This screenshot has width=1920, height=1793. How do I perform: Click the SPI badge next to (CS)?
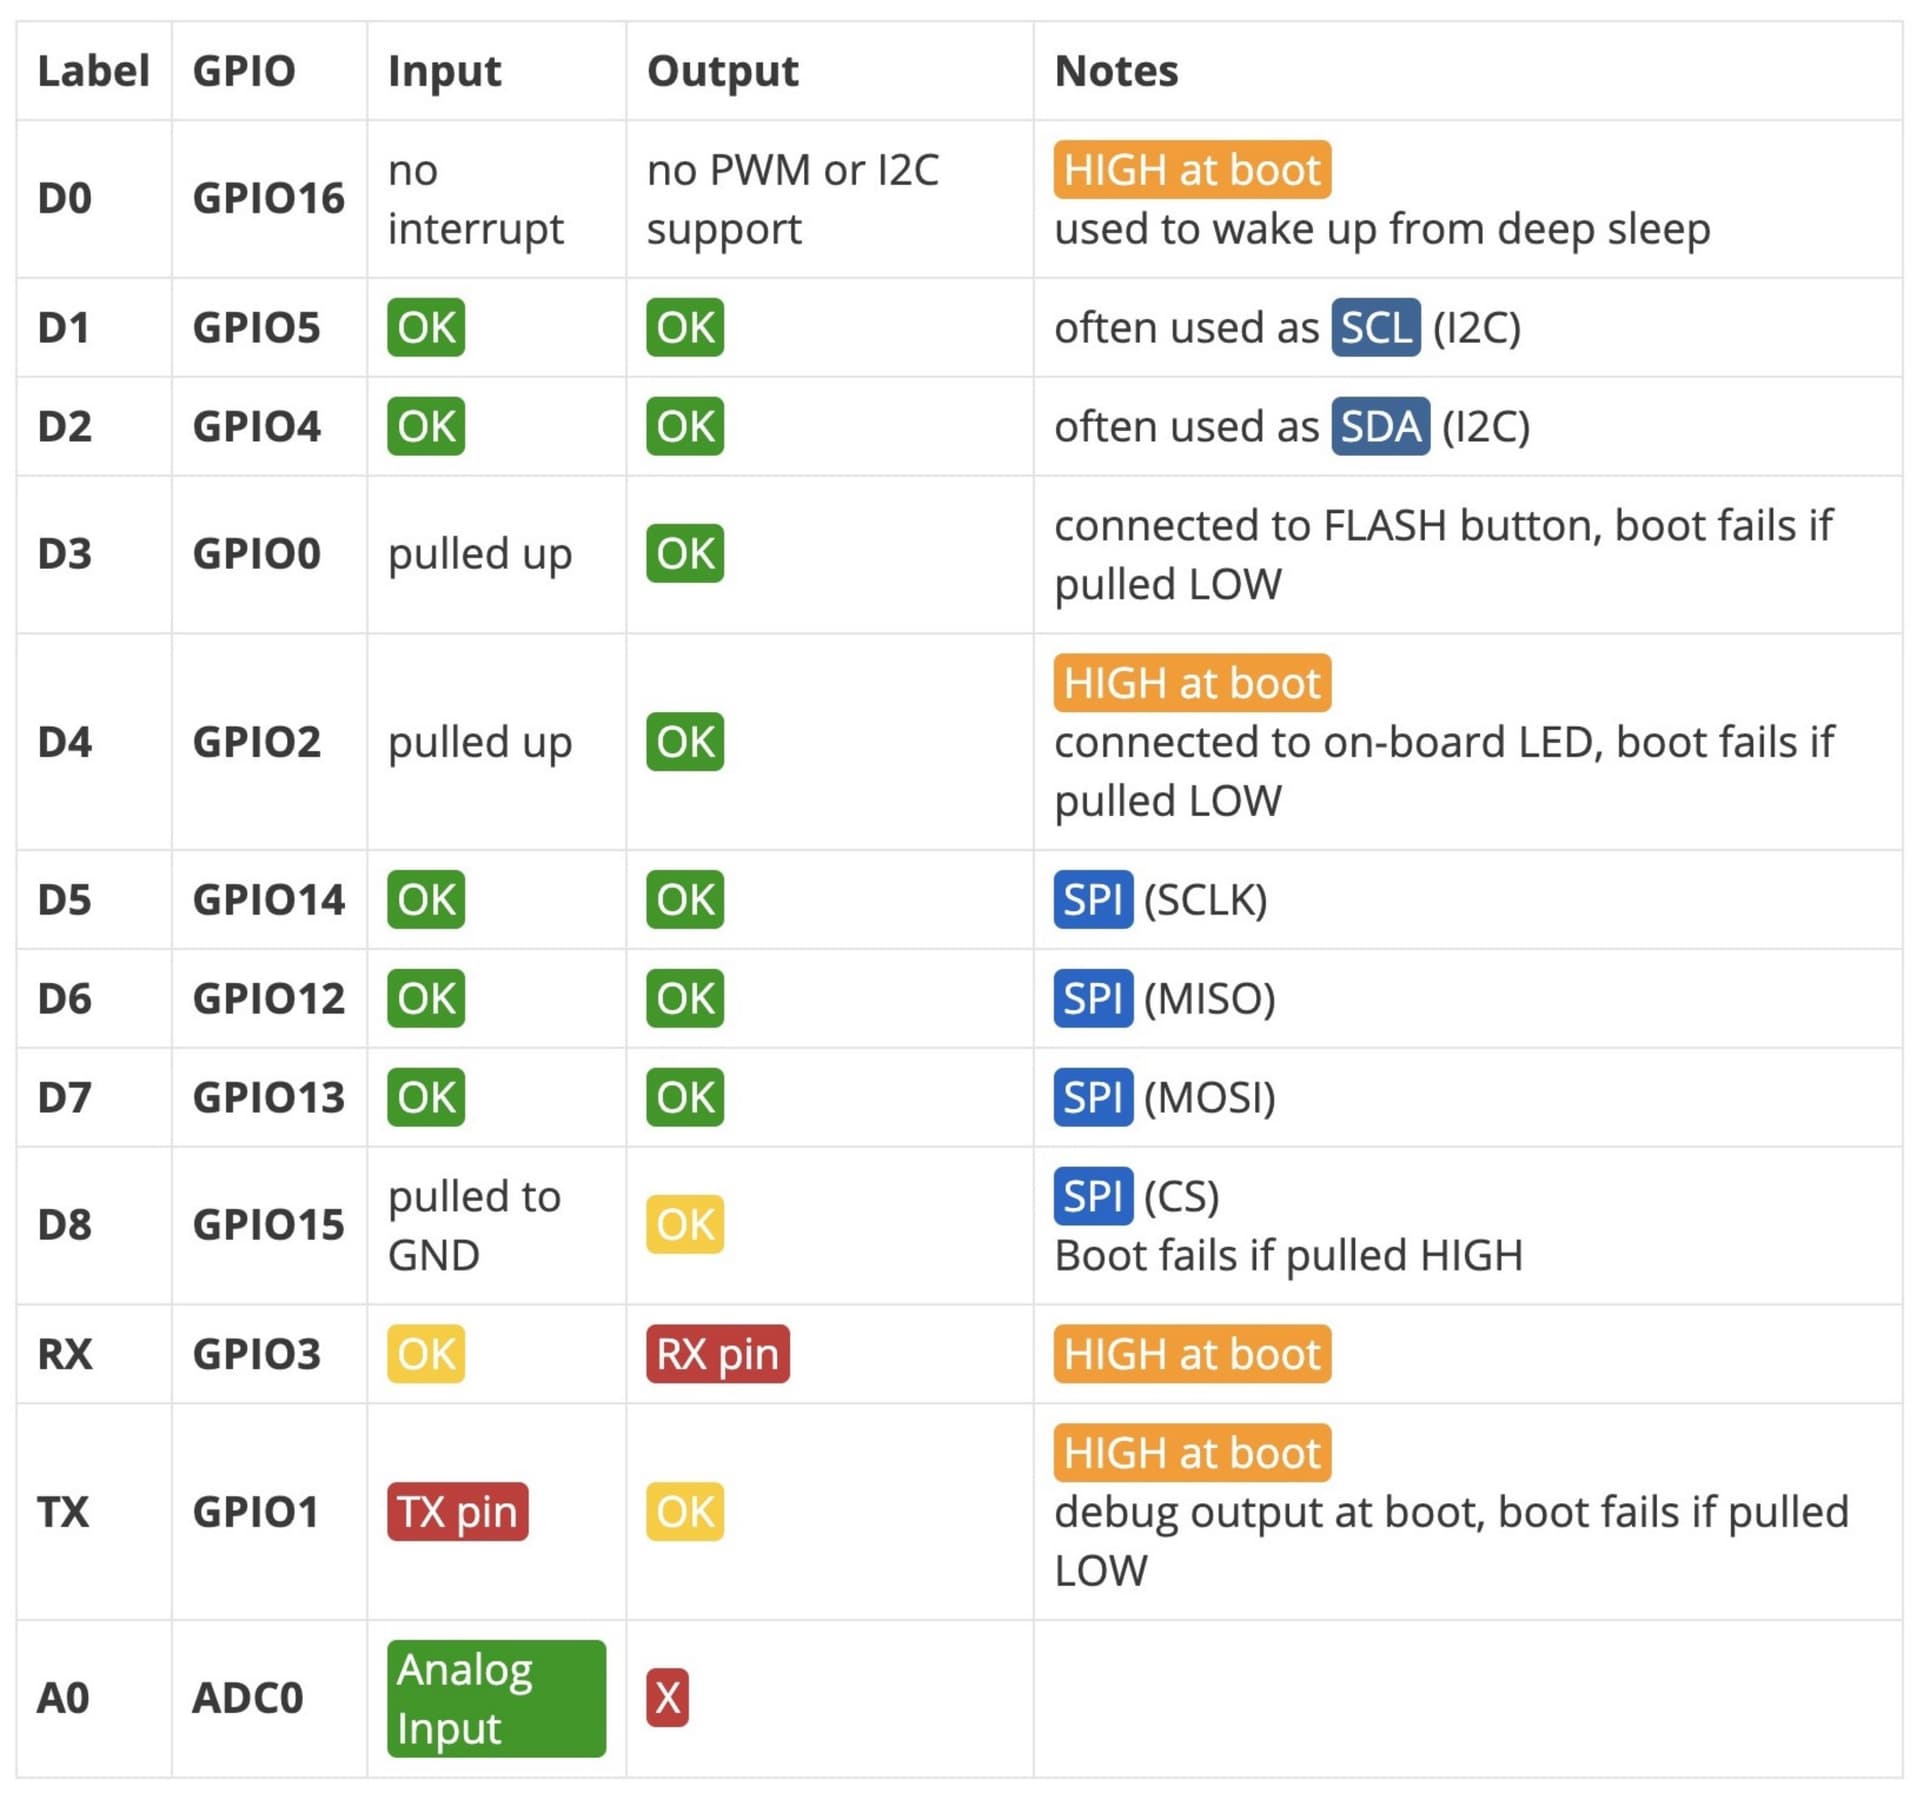tap(1093, 1196)
